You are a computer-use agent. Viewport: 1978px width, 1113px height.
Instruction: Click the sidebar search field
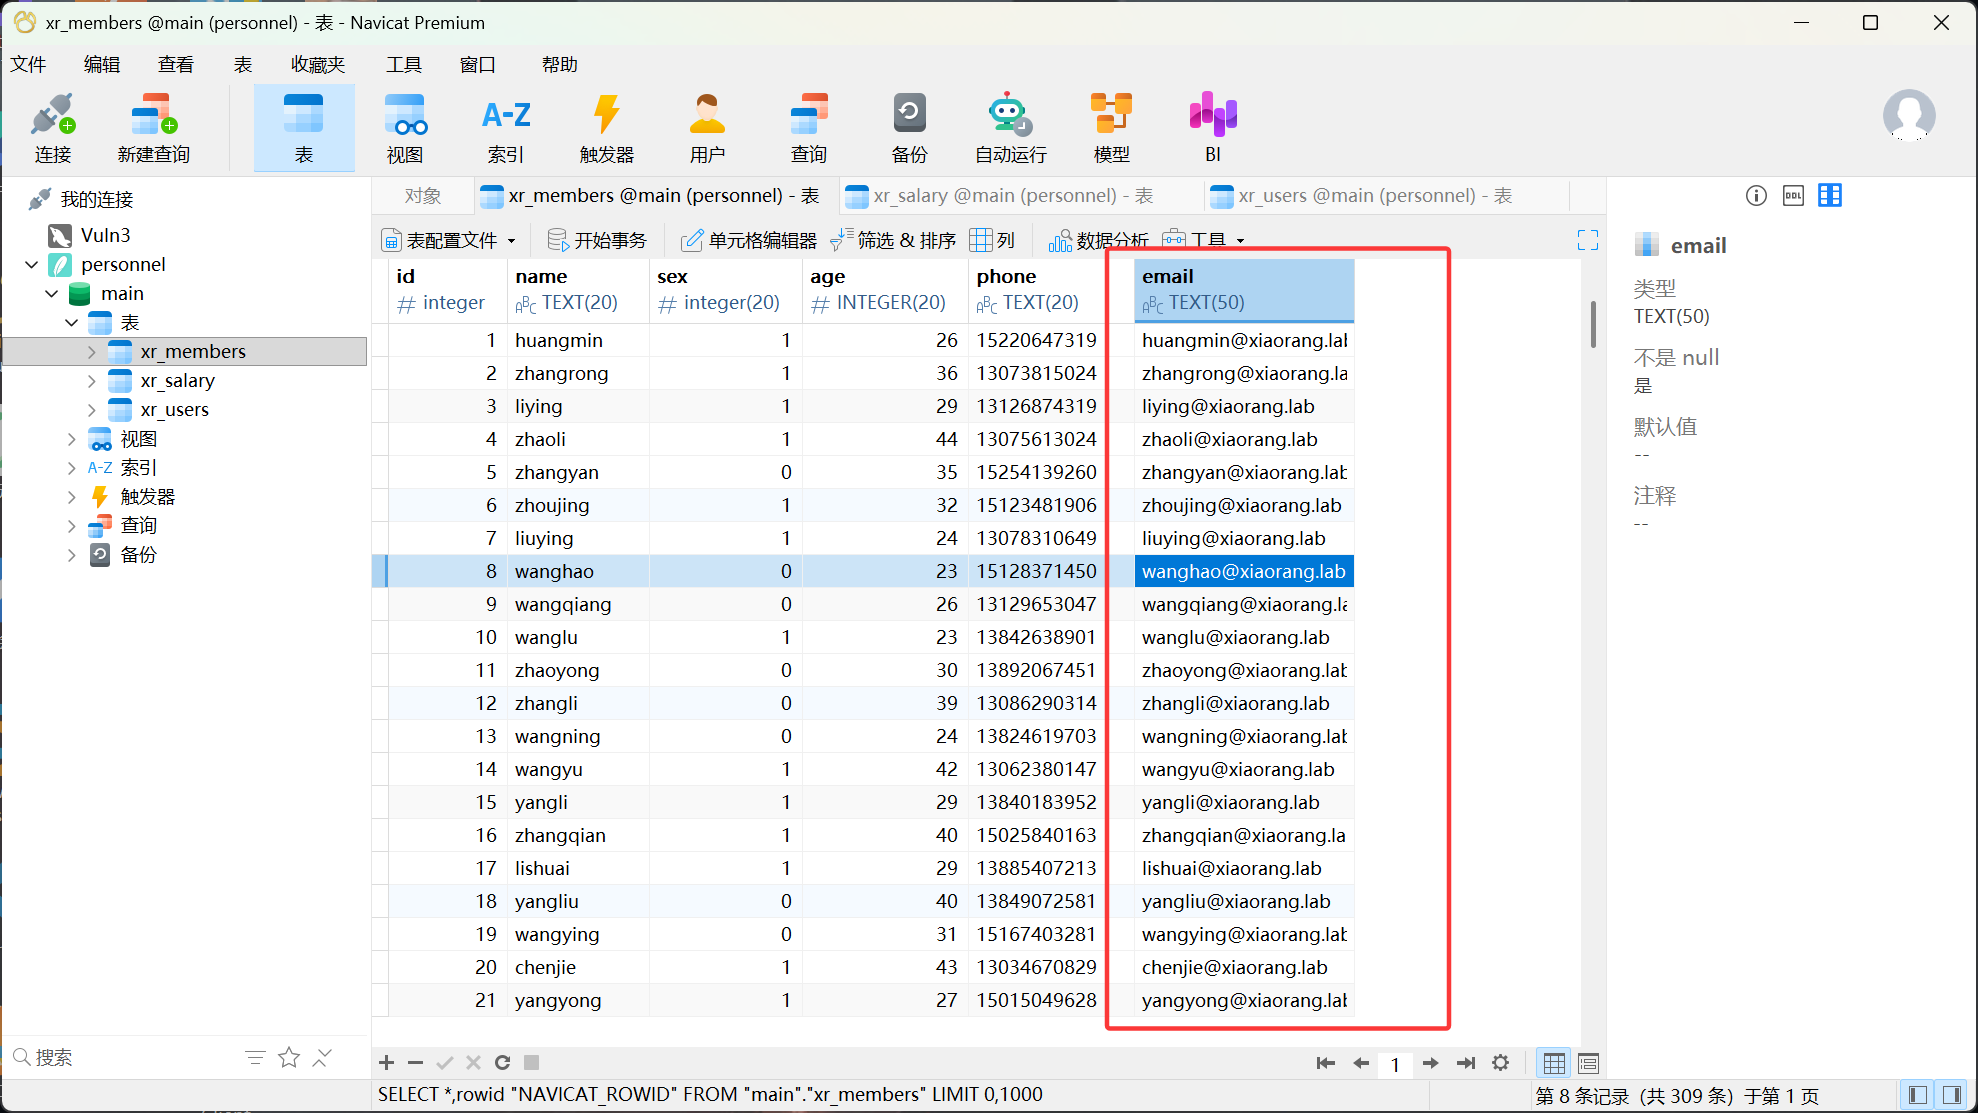click(x=130, y=1058)
